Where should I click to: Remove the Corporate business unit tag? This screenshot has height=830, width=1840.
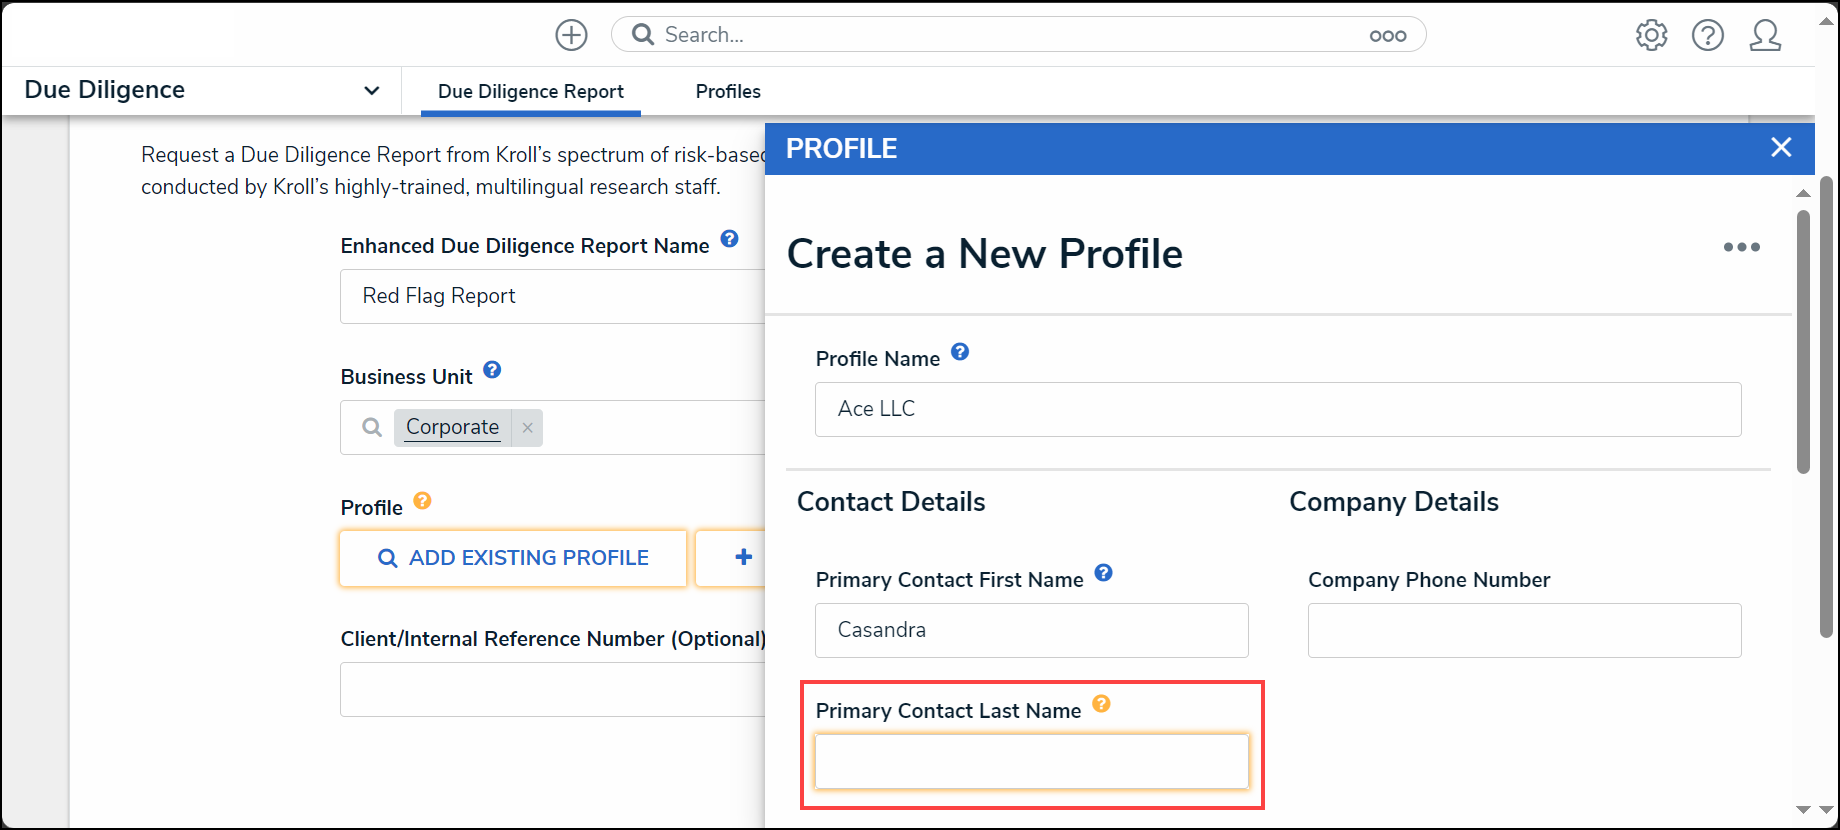[x=527, y=428]
